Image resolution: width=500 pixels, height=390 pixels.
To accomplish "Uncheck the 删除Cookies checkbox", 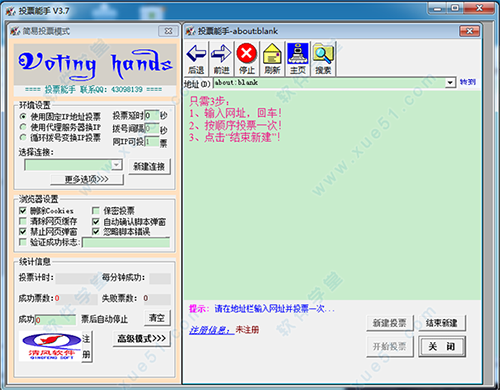I will click(23, 211).
